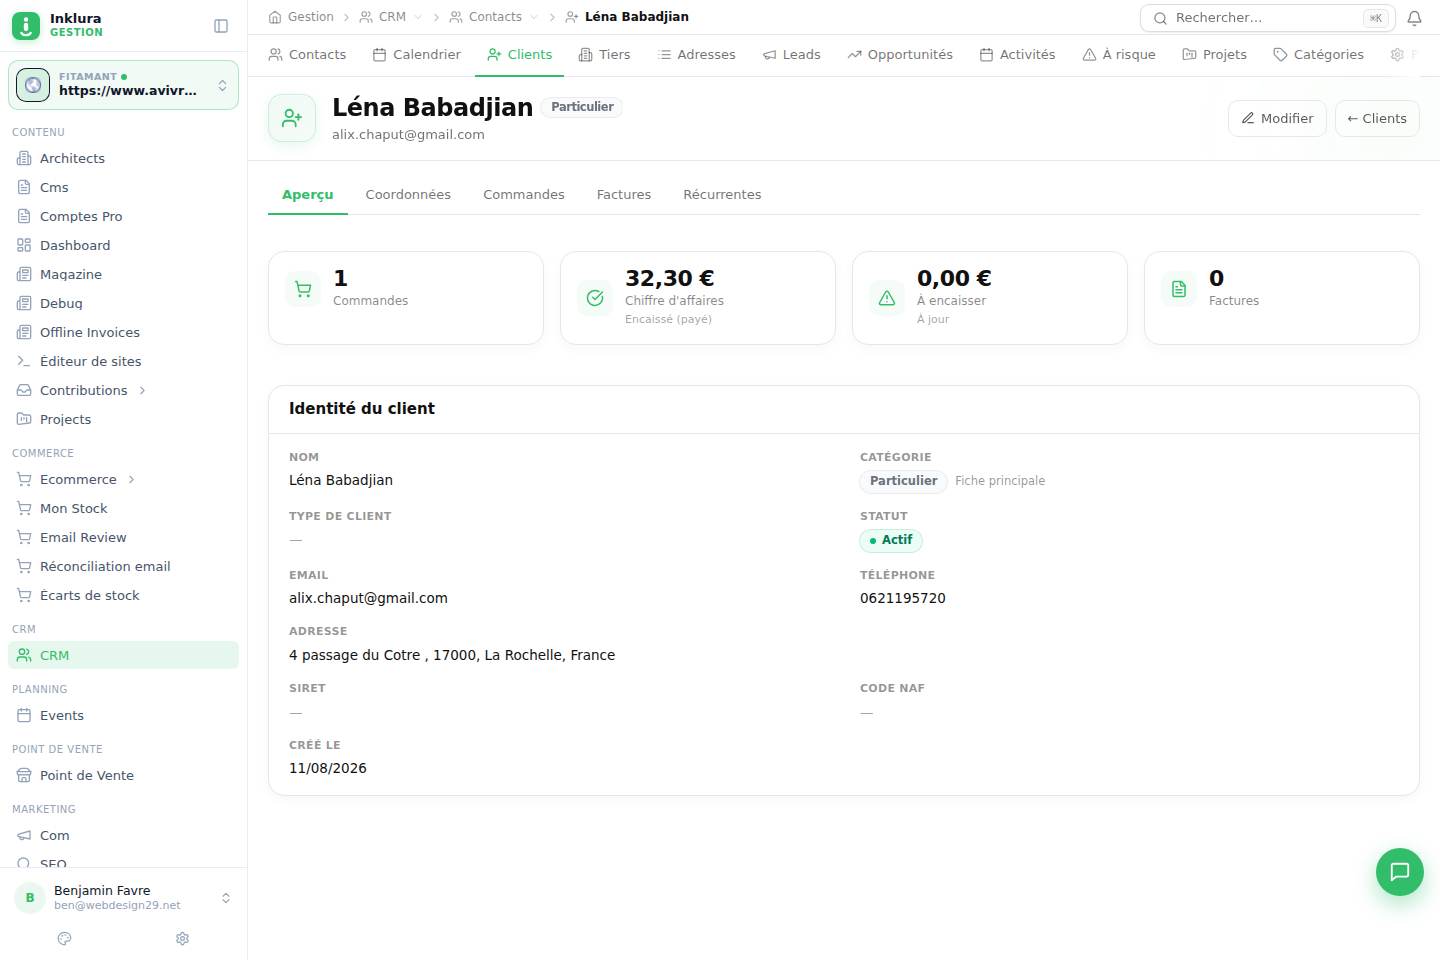1440x960 pixels.
Task: Expand the Ecommerce submenu chevron
Action: point(131,479)
